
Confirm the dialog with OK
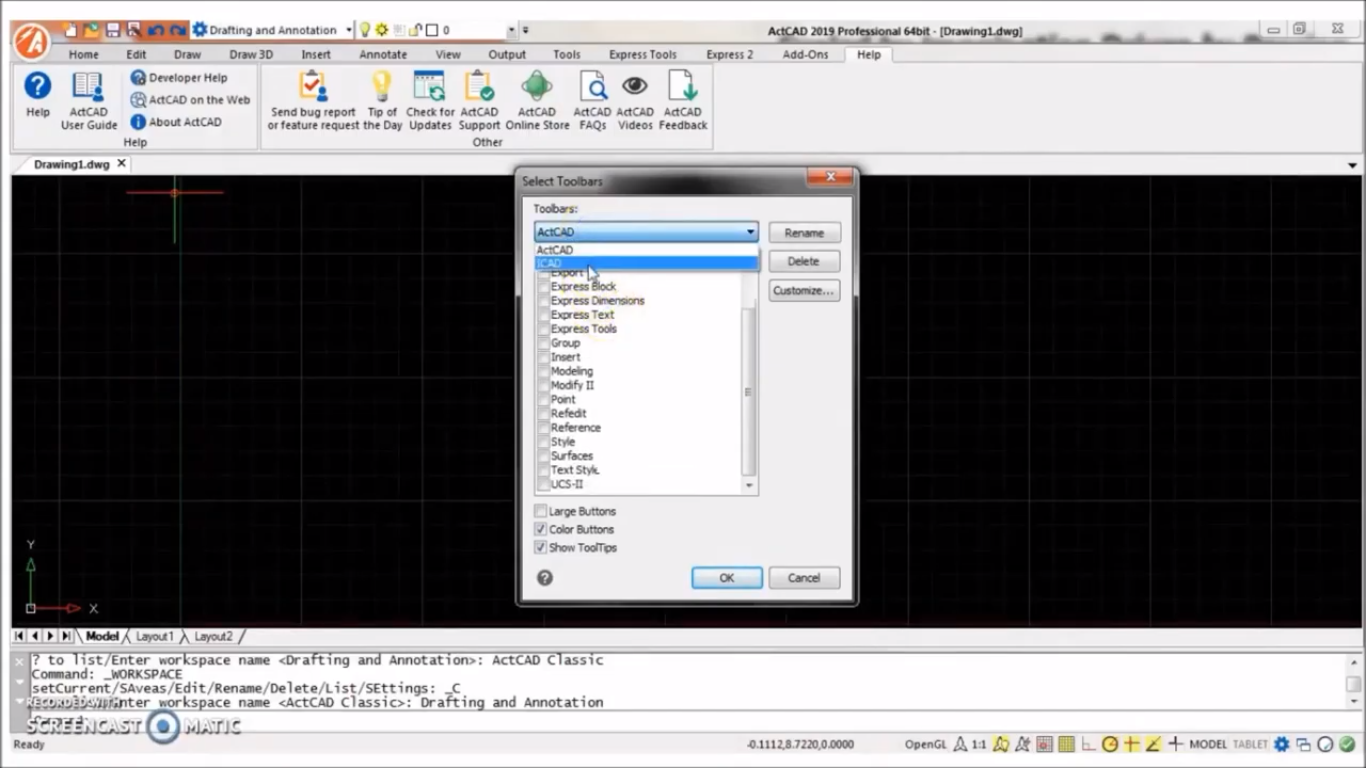(x=727, y=578)
